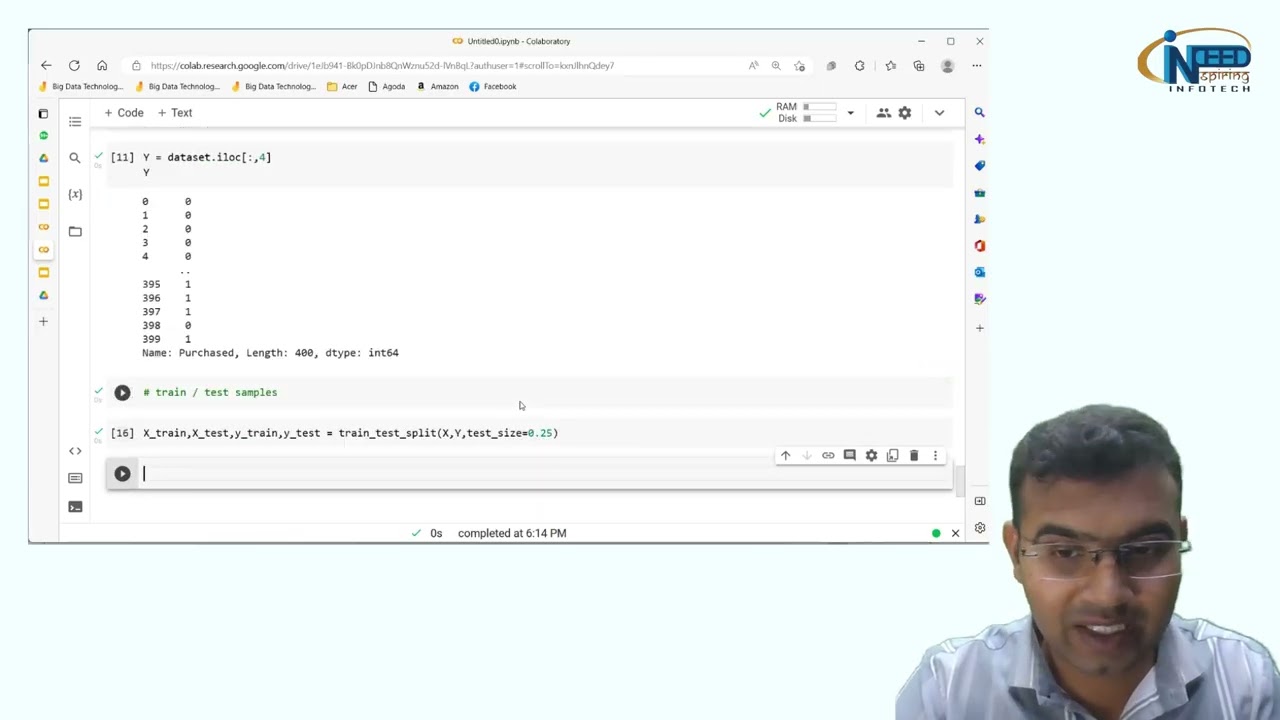Open the Edge sidebar search icon
The height and width of the screenshot is (720, 1280).
[x=979, y=112]
